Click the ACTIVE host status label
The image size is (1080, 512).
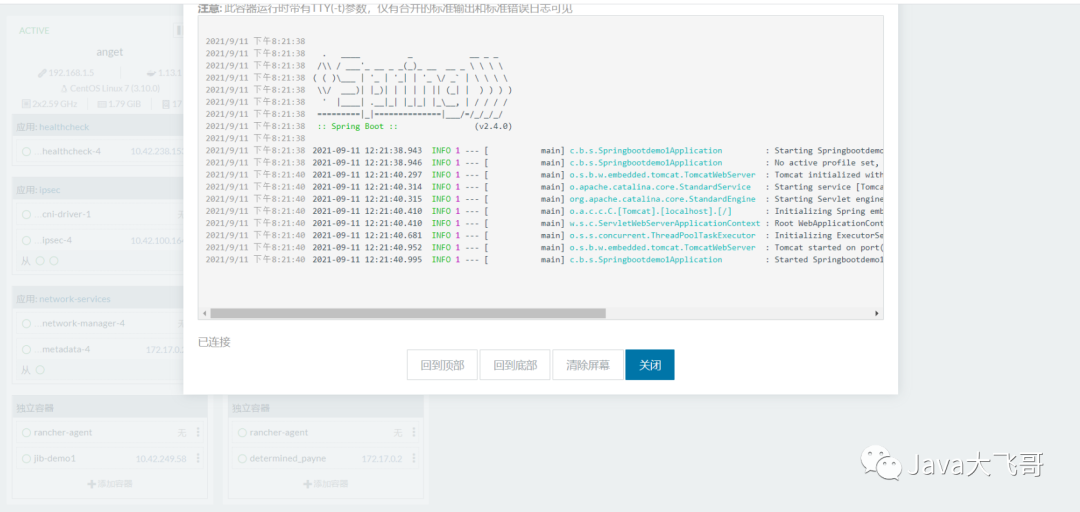click(34, 31)
